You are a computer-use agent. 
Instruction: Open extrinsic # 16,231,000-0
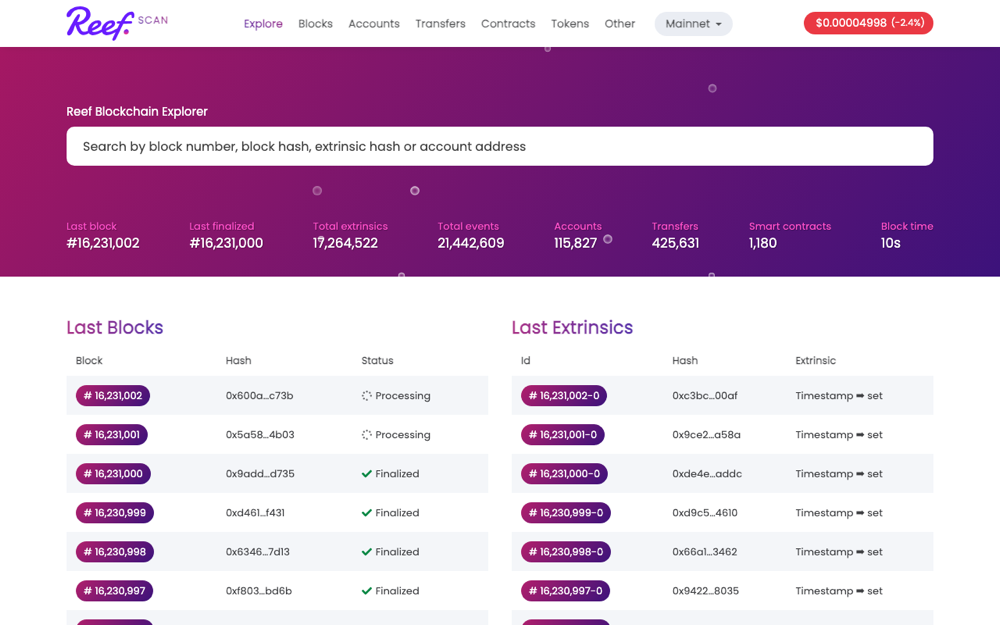pos(564,473)
